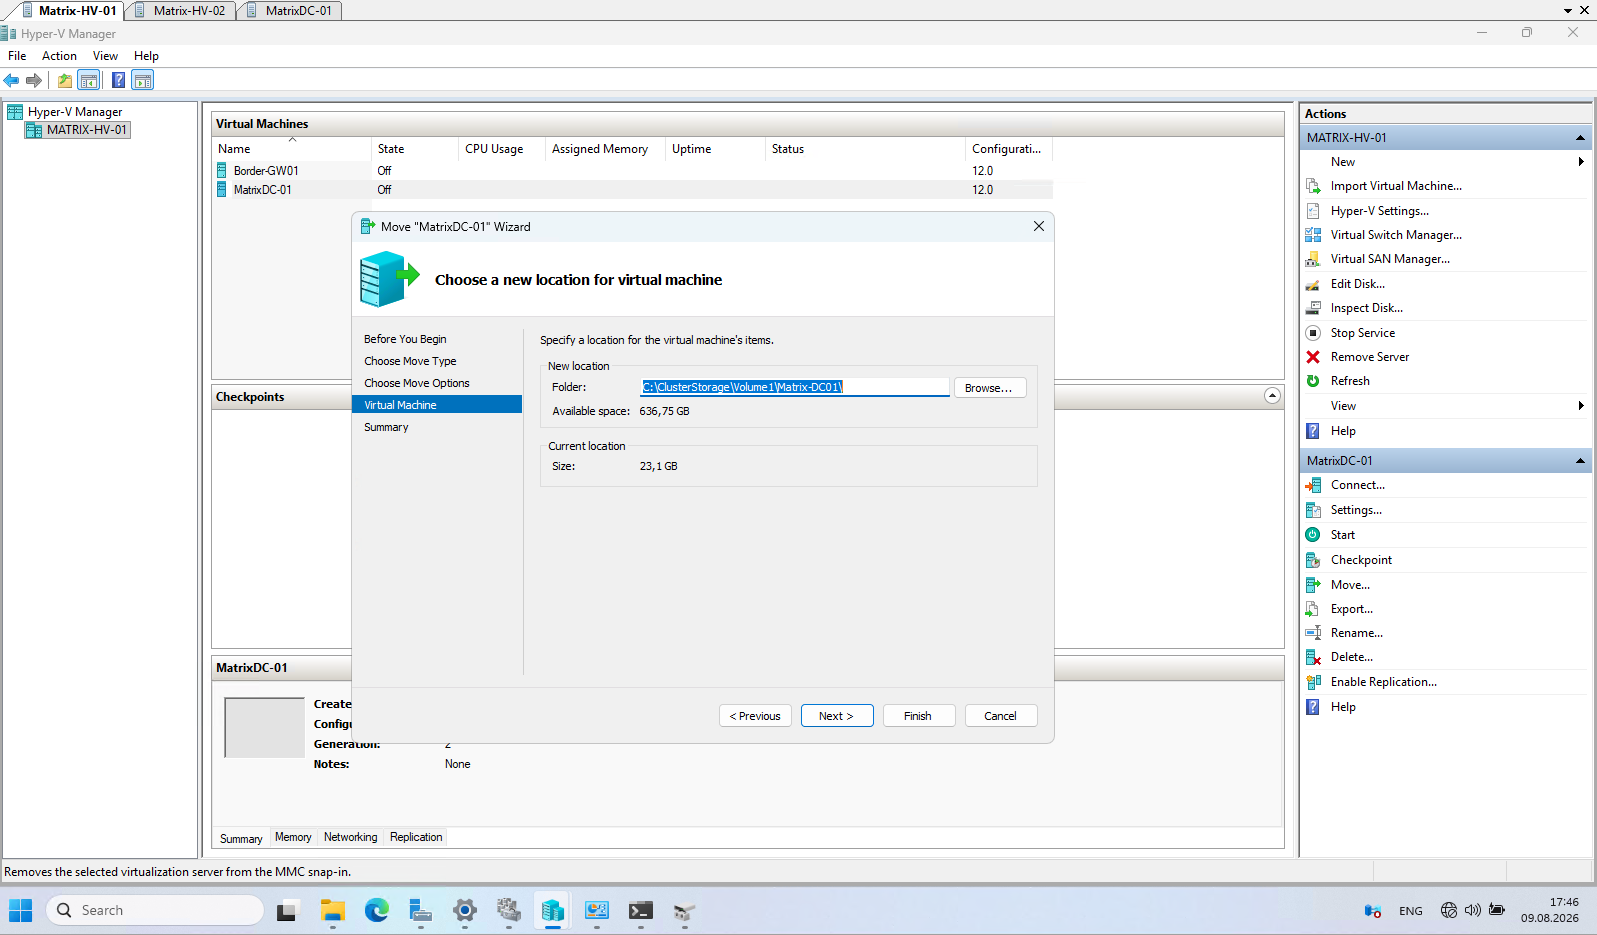
Task: Click Delete action for MatrixDC-01
Action: tap(1351, 657)
